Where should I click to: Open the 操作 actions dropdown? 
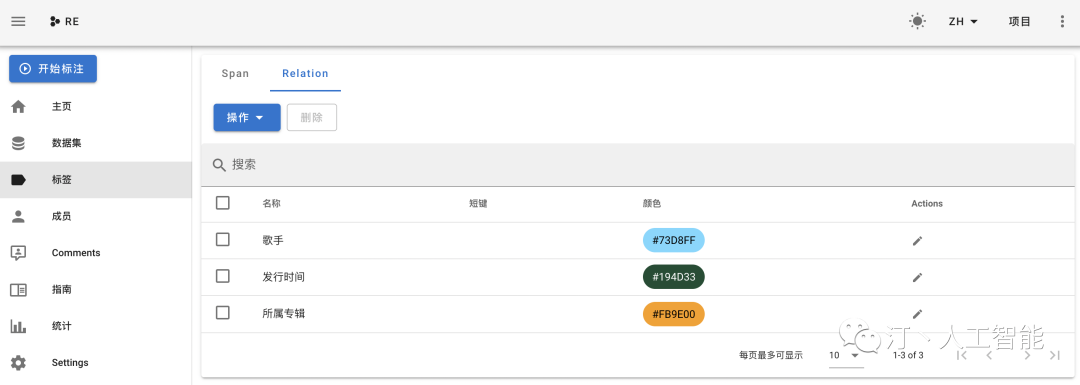[247, 117]
